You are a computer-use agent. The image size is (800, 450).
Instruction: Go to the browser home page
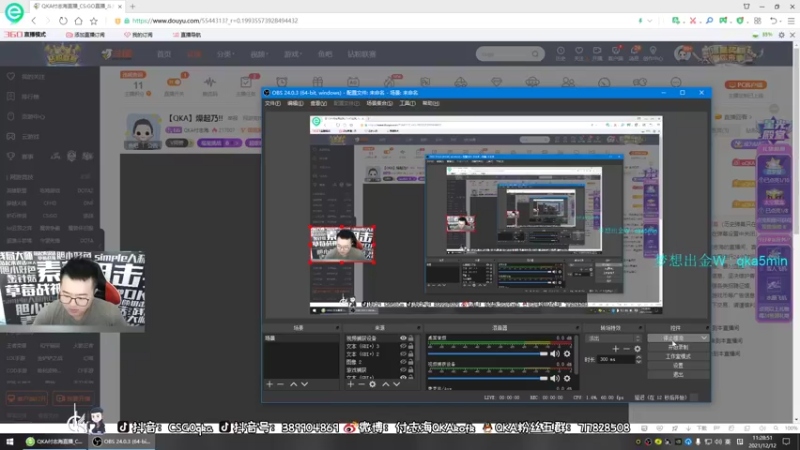pyautogui.click(x=78, y=21)
